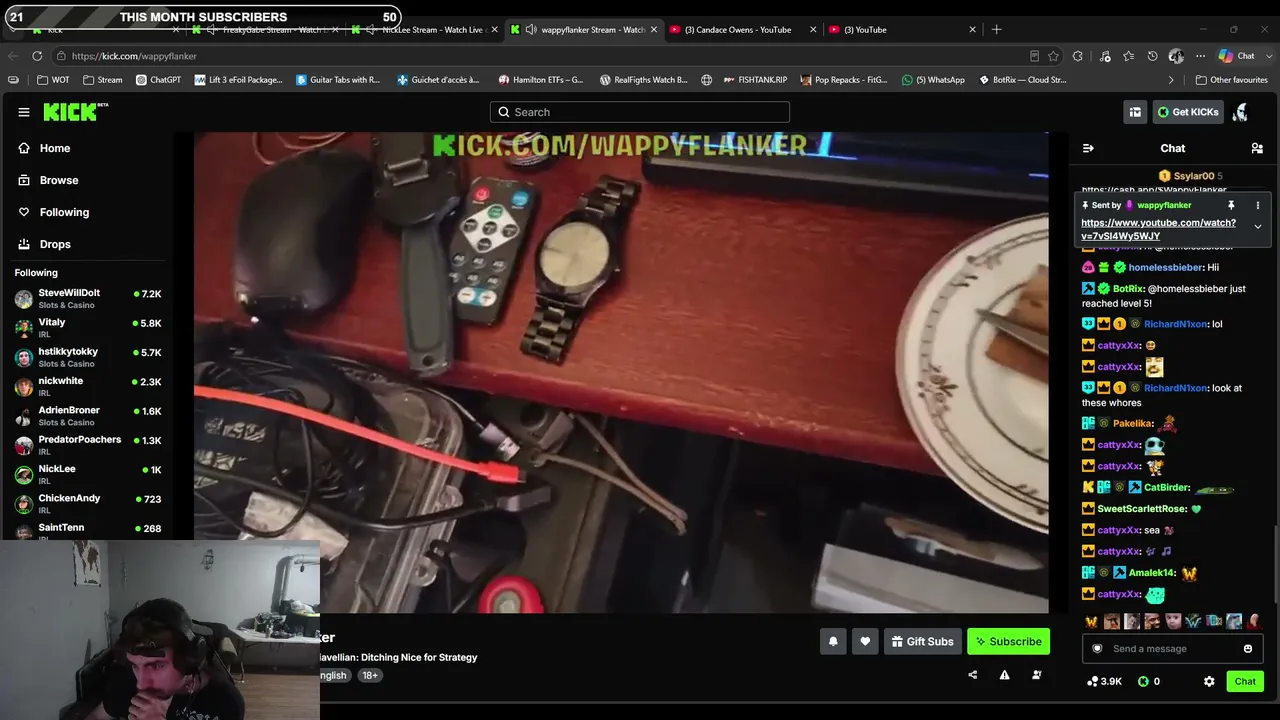This screenshot has height=720, width=1280.
Task: Open the Hamilton ETFs bookmark
Action: (540, 80)
